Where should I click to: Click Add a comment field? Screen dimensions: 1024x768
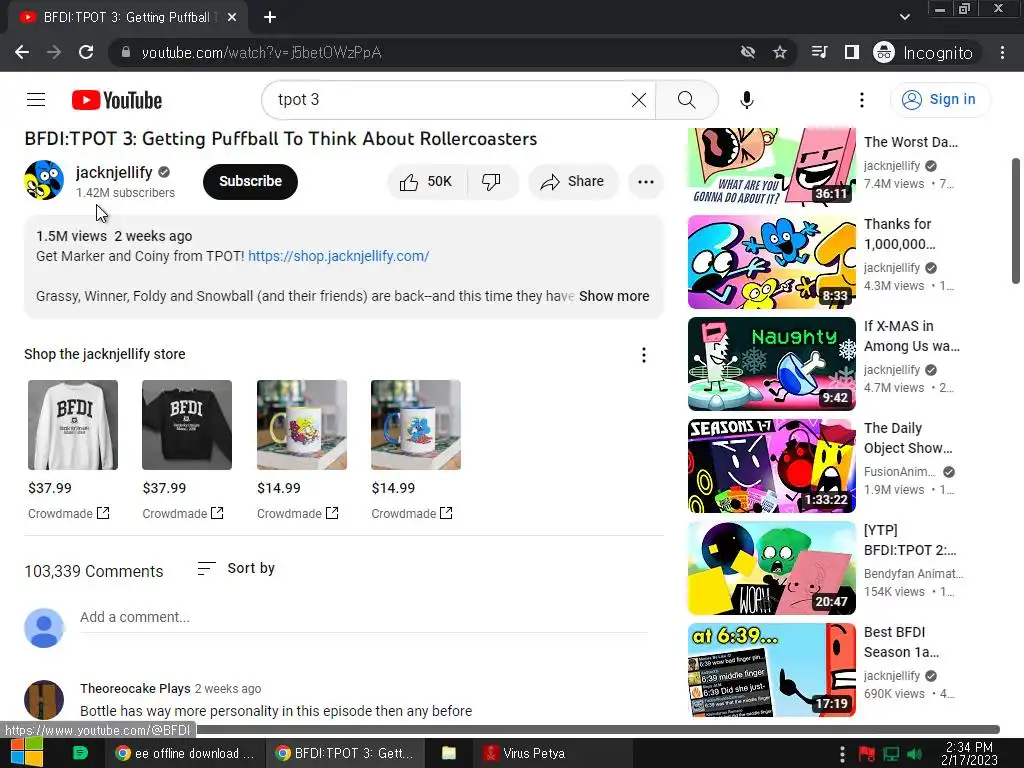(x=364, y=617)
